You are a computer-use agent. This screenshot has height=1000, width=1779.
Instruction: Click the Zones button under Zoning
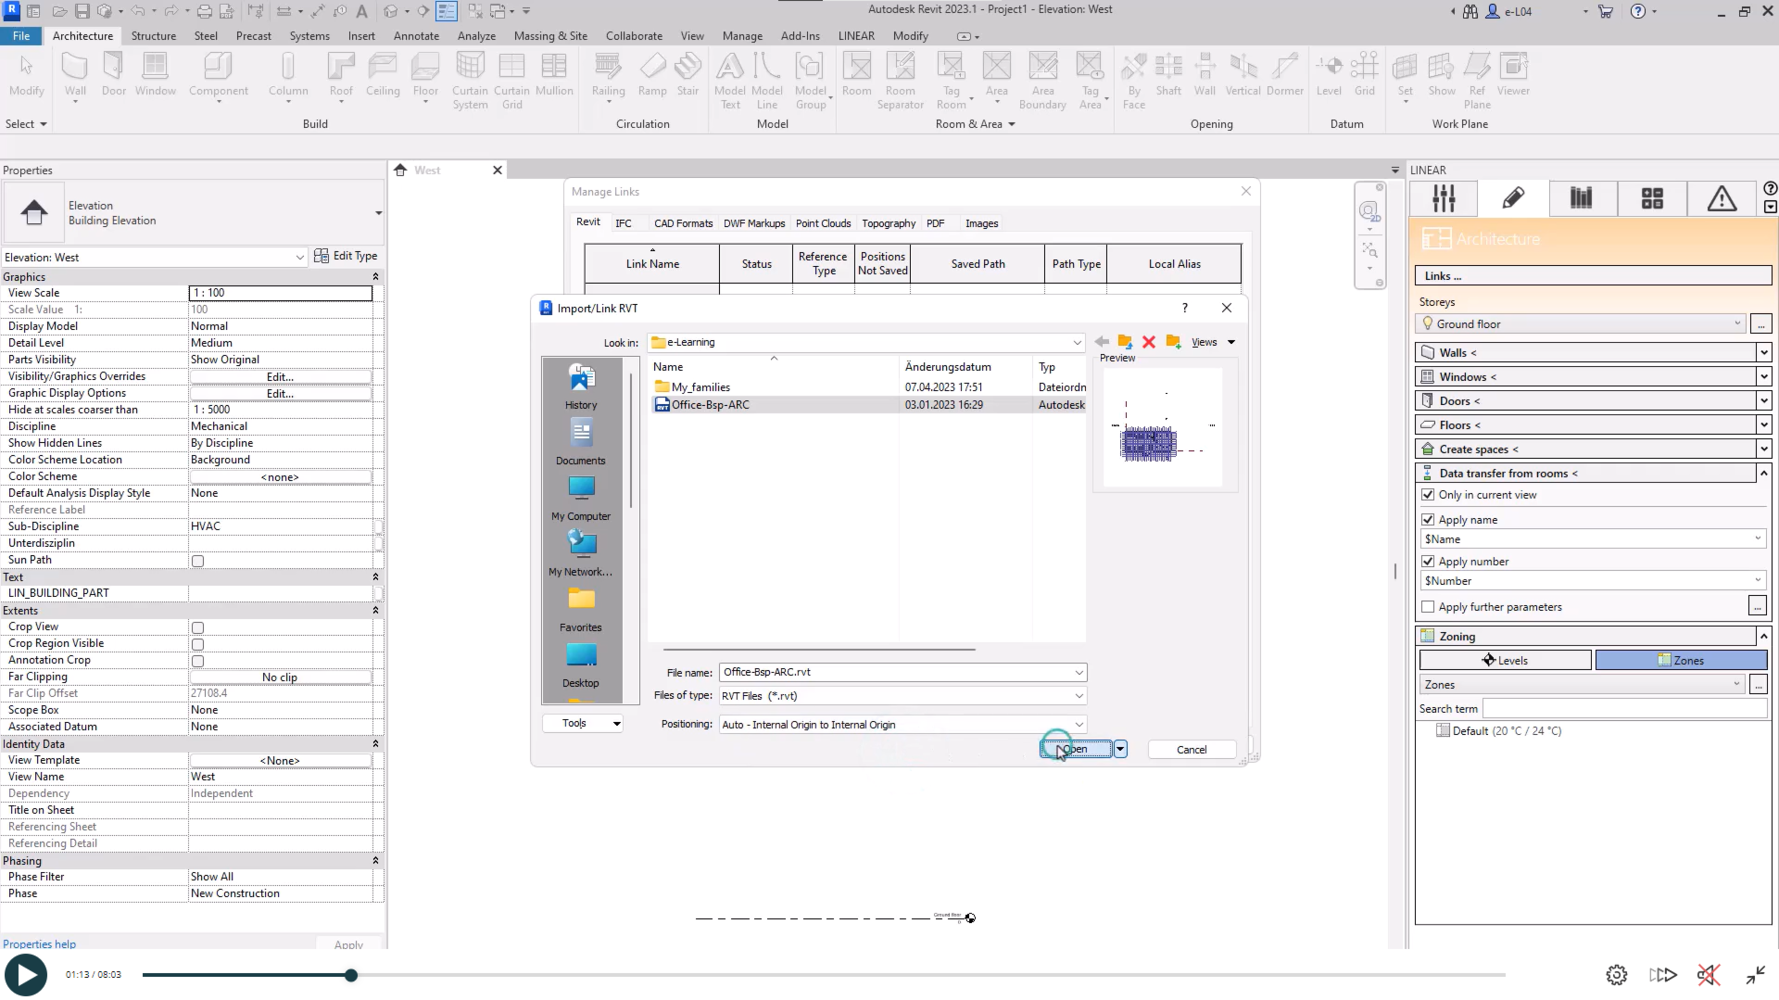(1680, 660)
